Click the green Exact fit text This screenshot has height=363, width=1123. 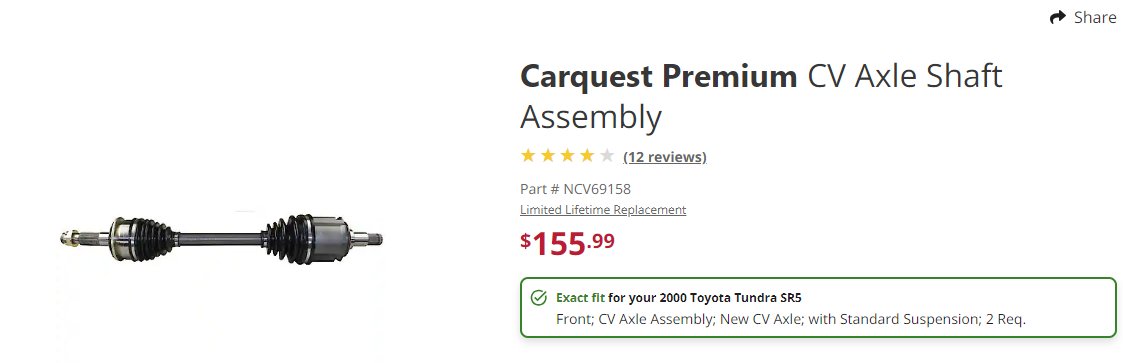(580, 297)
